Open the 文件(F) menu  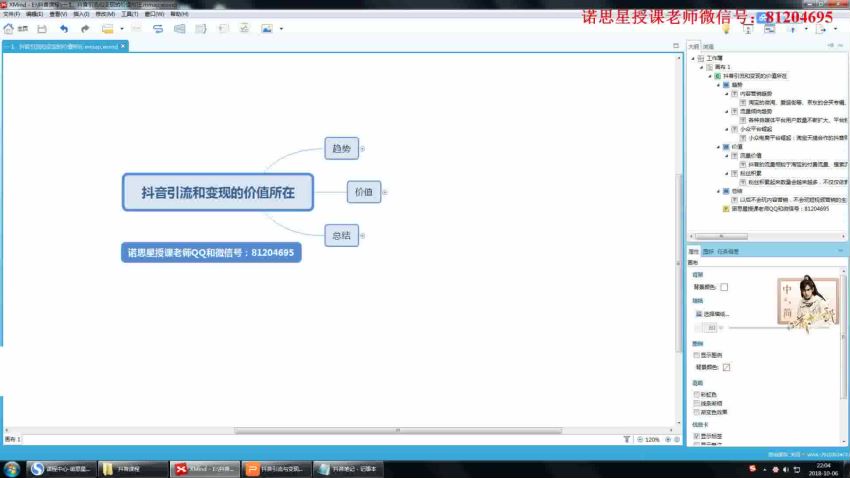point(12,15)
